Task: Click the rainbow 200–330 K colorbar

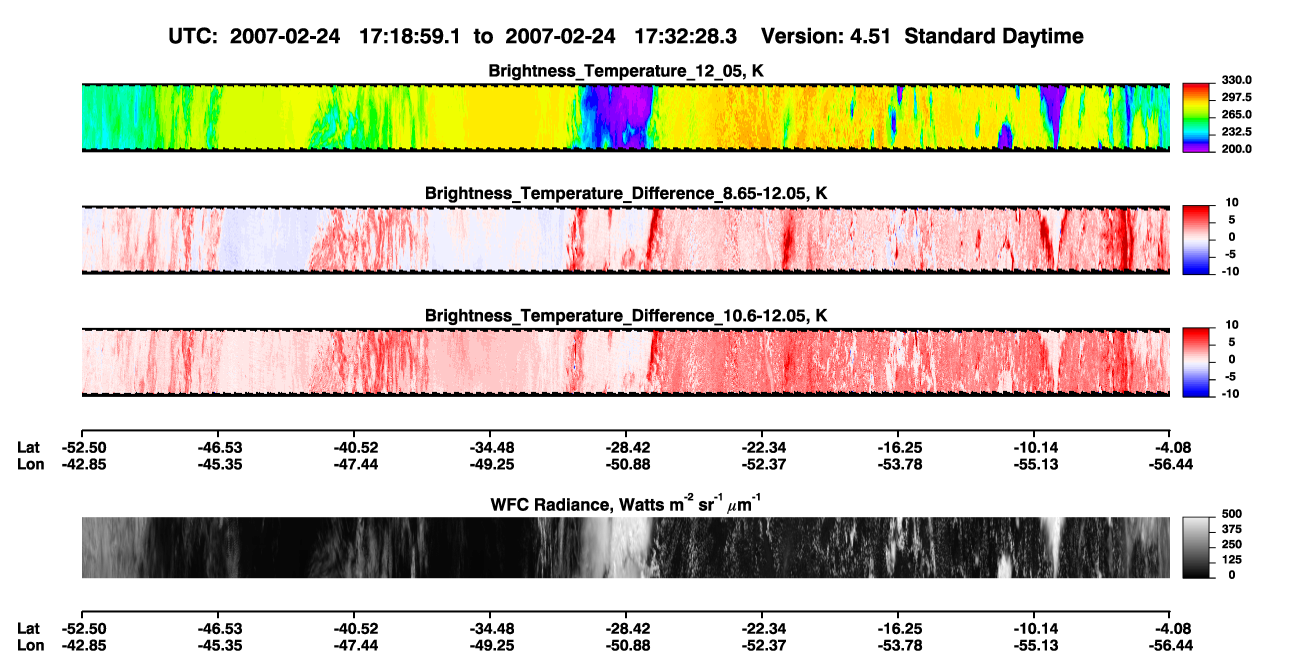Action: [x=1196, y=115]
